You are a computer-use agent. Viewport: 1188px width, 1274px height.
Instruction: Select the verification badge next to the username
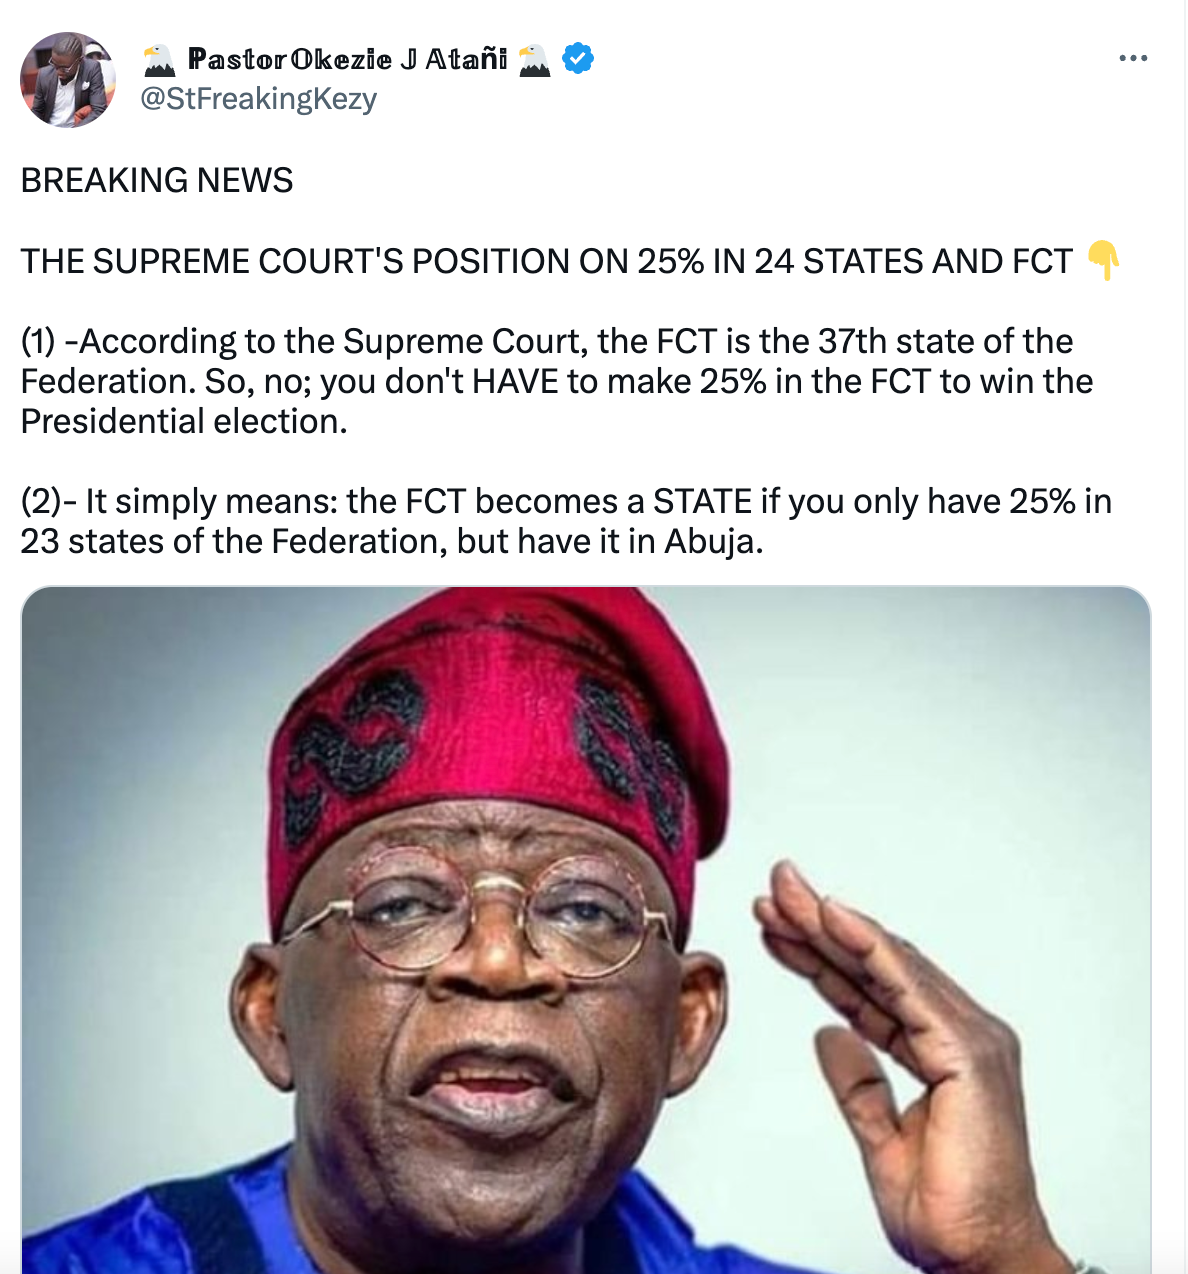tap(576, 58)
